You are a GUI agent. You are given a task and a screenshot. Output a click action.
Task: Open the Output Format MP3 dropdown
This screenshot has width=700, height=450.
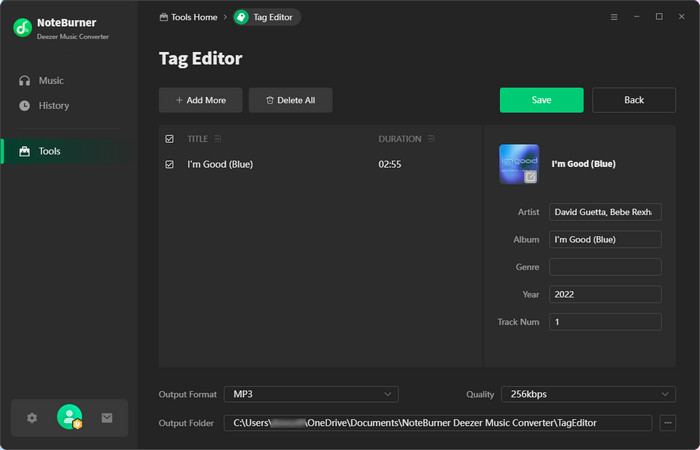pyautogui.click(x=311, y=394)
